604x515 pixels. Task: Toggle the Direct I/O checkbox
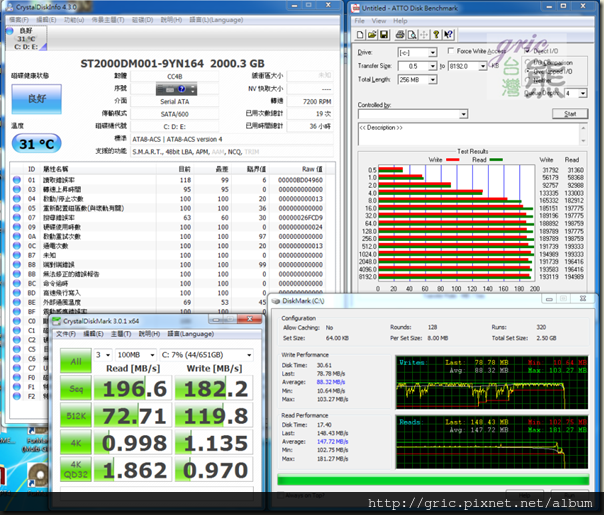(527, 51)
